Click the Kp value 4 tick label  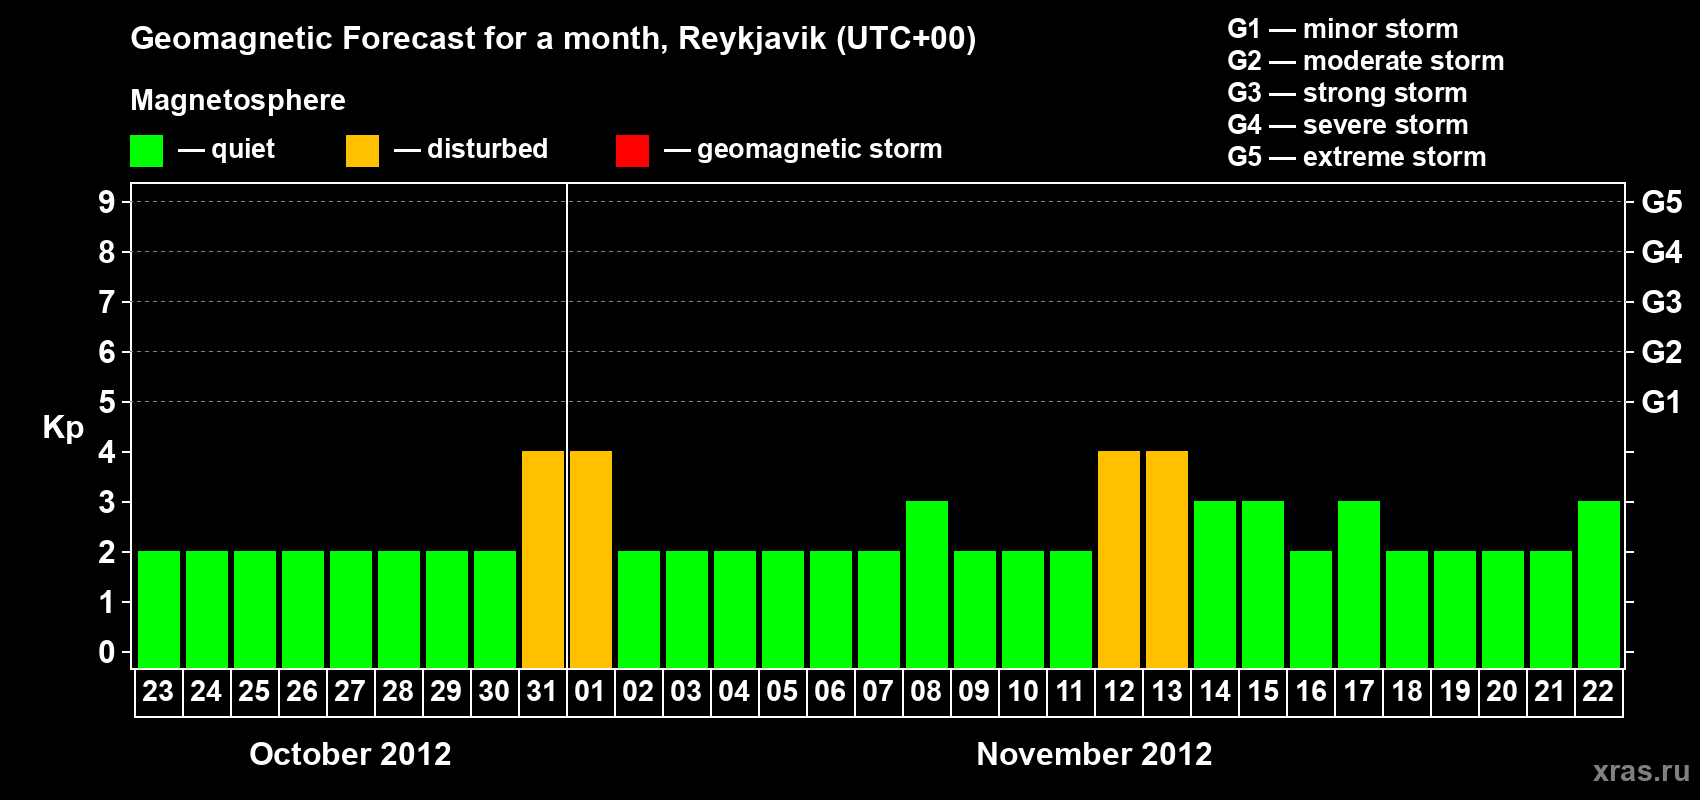tap(107, 452)
